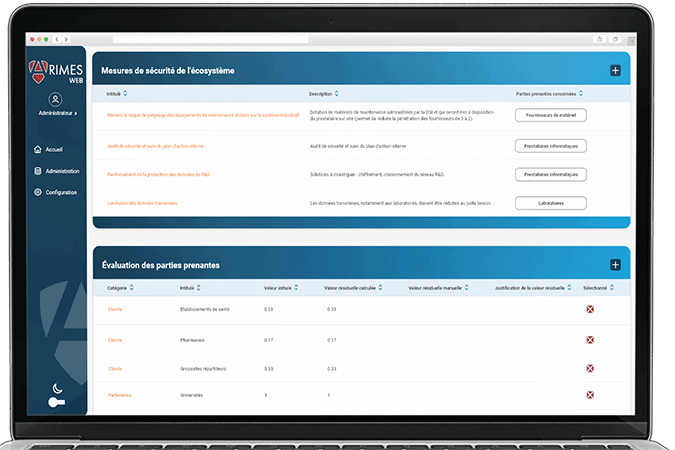Sort evaluation table by Intitulé column
Viewport: 675px width, 450px height.
198,288
